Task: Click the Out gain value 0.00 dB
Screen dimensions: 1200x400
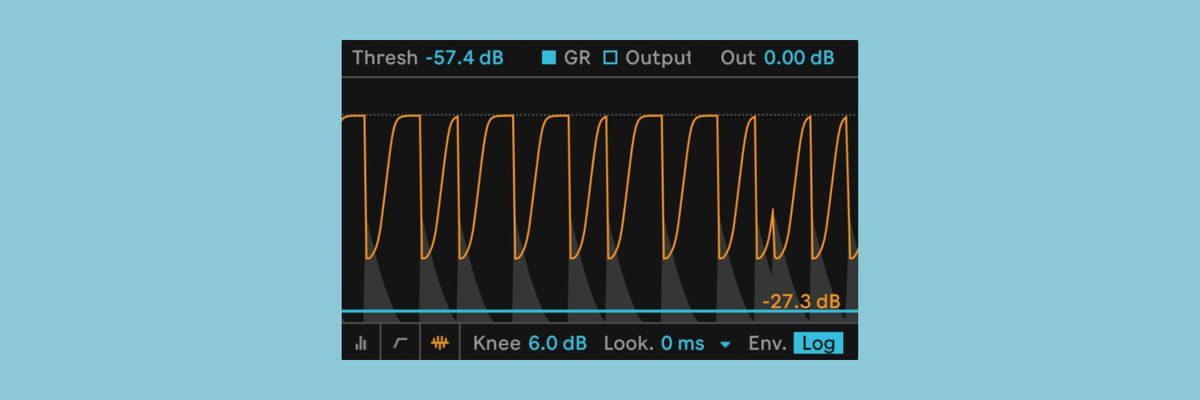Action: click(x=799, y=58)
